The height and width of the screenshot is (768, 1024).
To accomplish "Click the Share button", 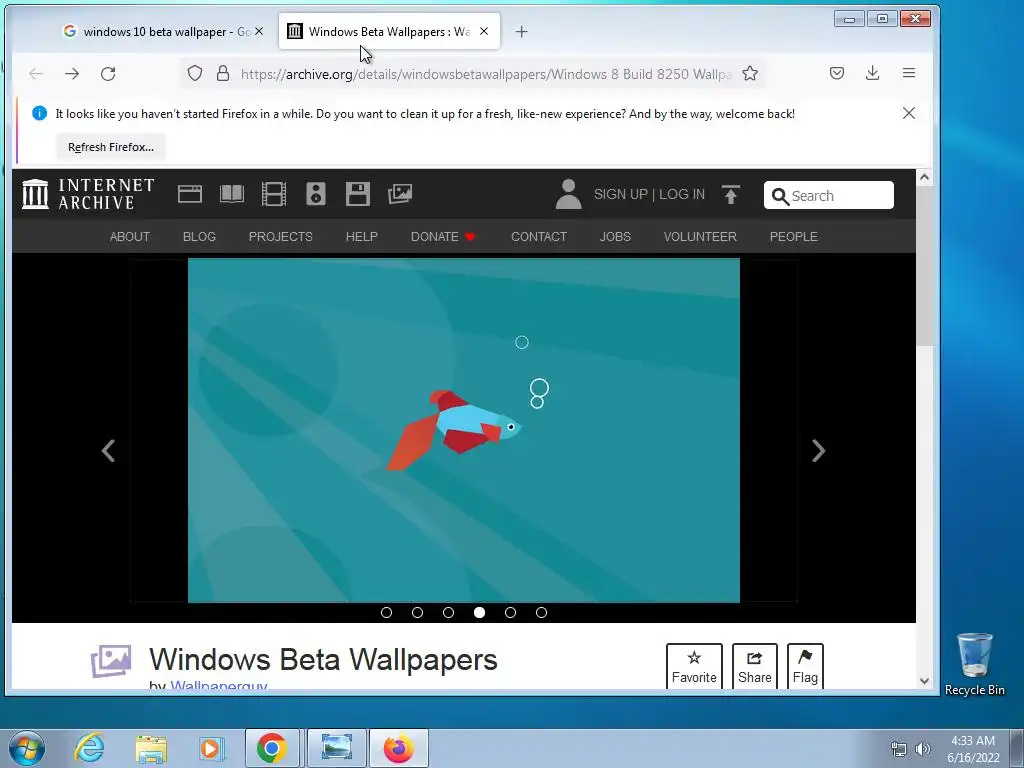I will (755, 667).
